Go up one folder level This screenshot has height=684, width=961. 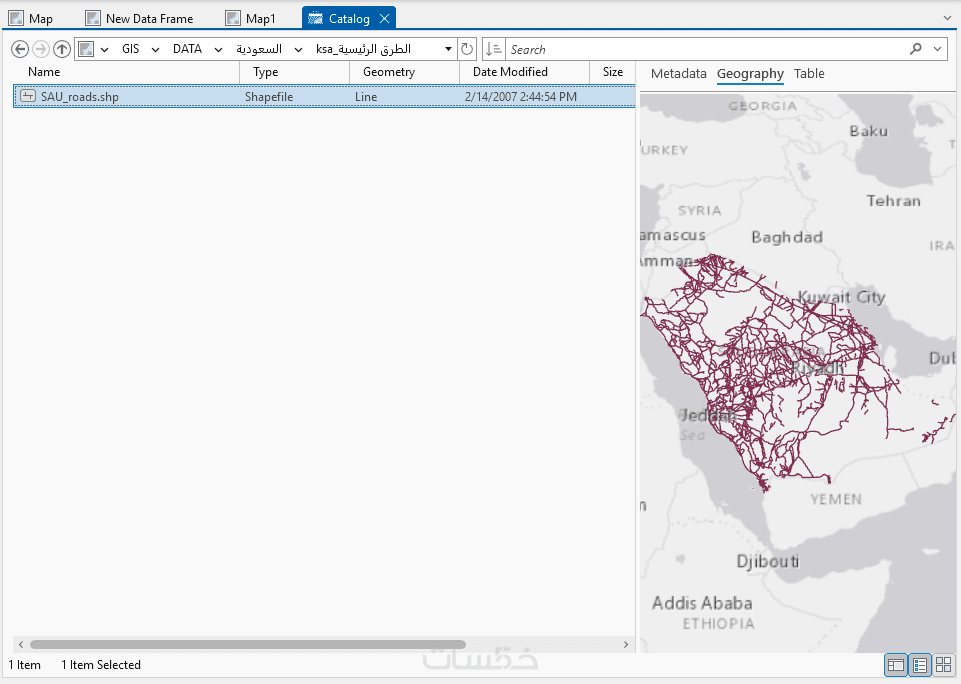(62, 49)
